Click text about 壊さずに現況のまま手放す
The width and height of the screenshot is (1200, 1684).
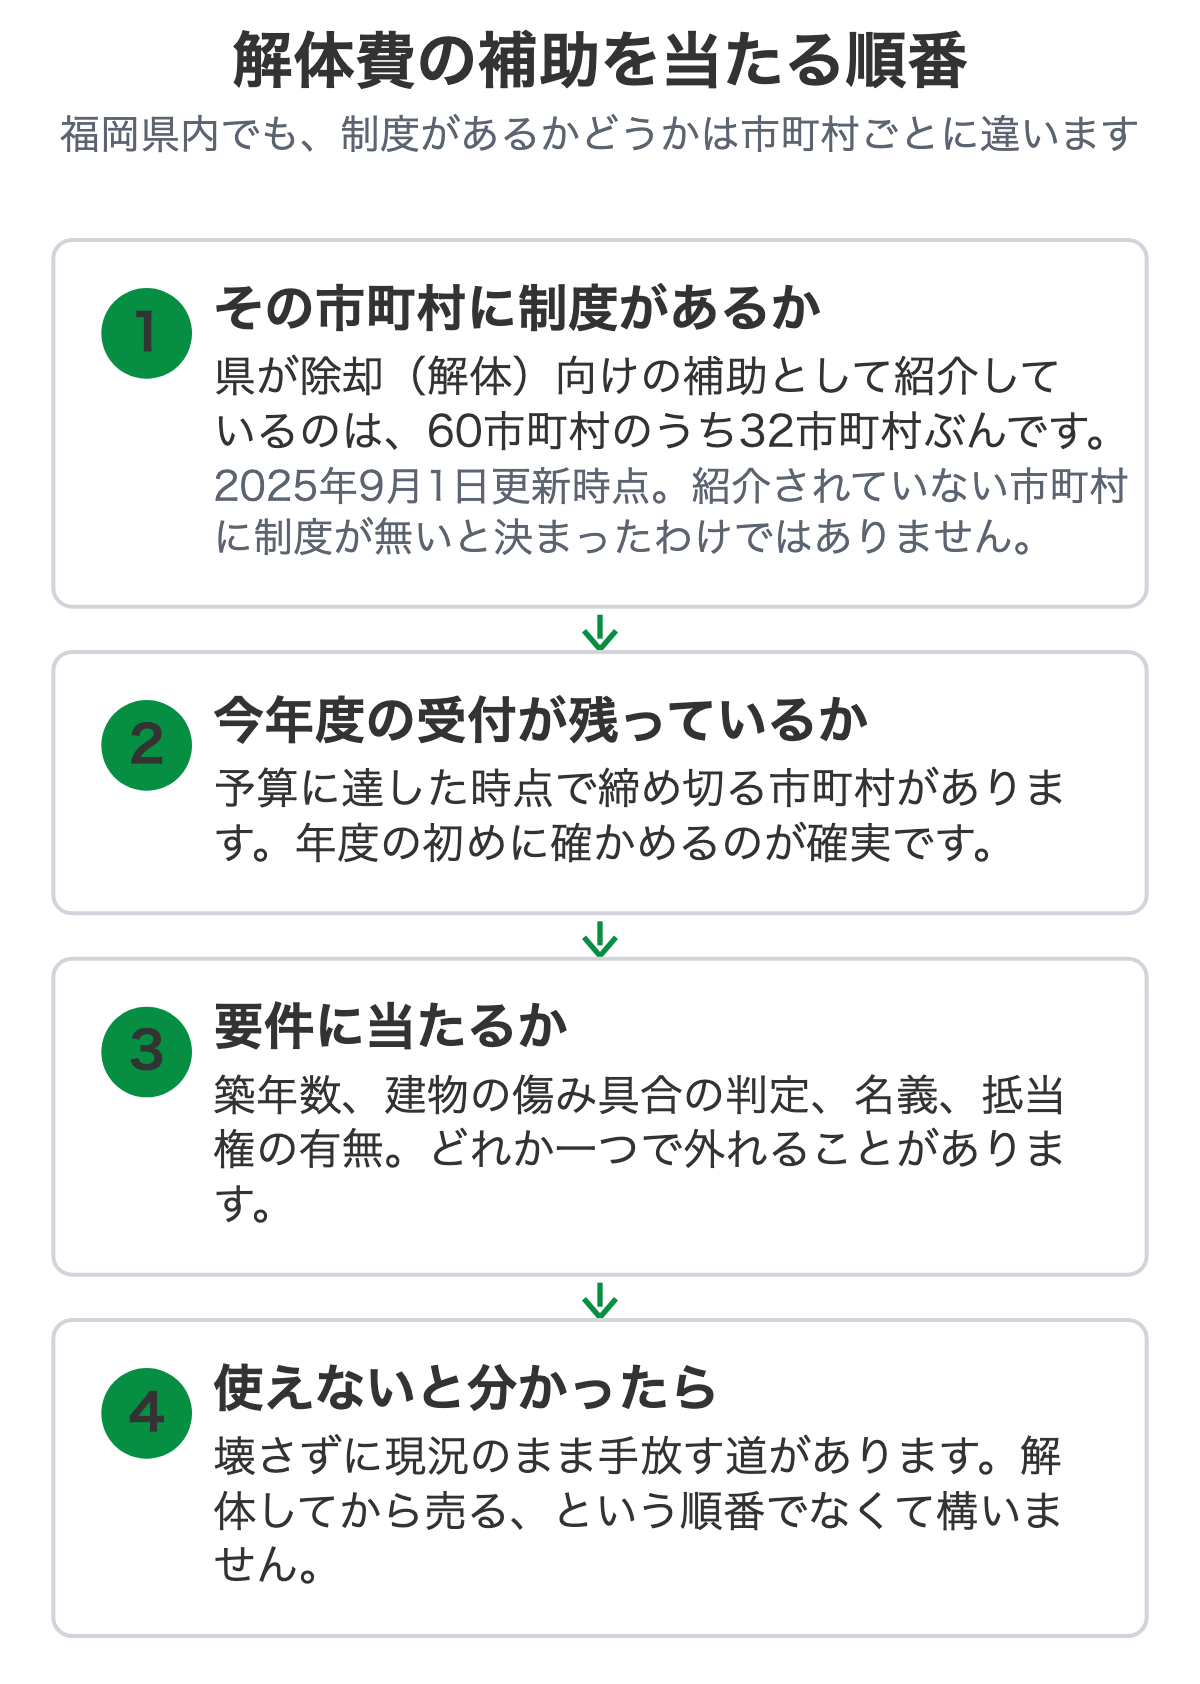coord(638,1511)
